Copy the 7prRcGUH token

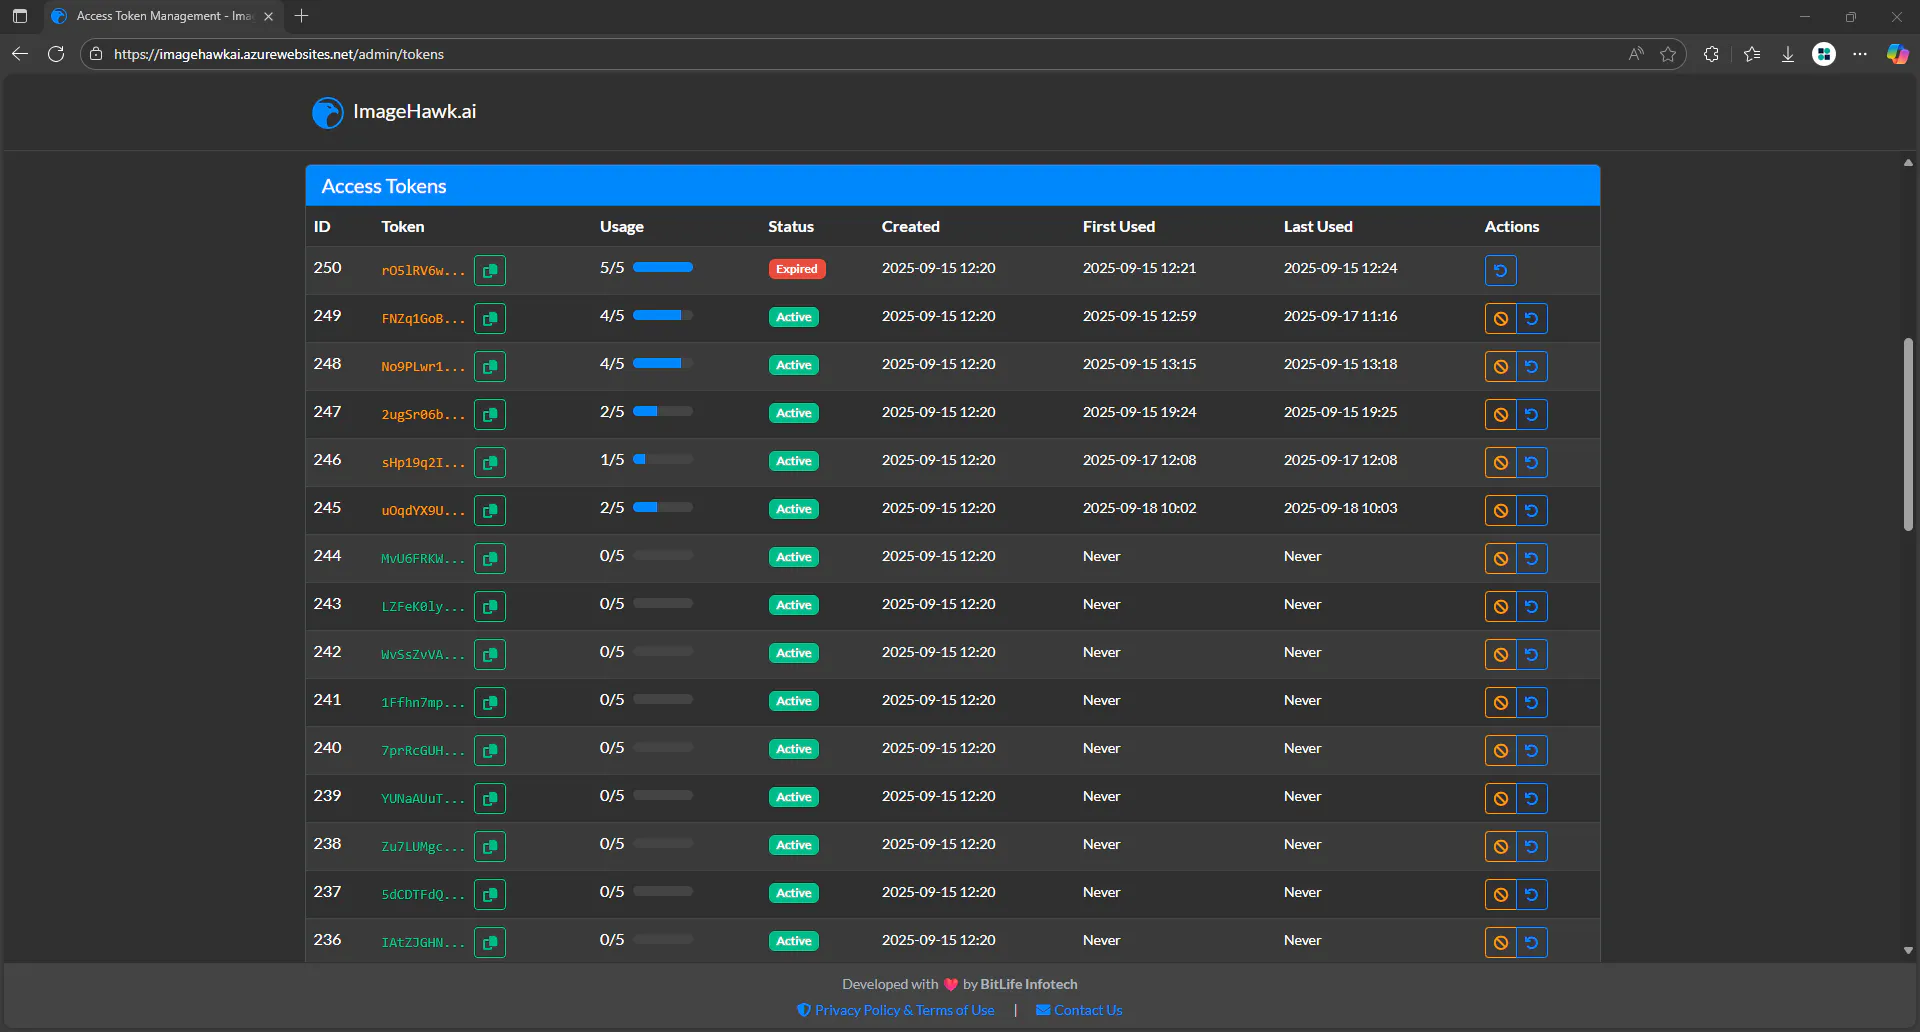tap(490, 750)
